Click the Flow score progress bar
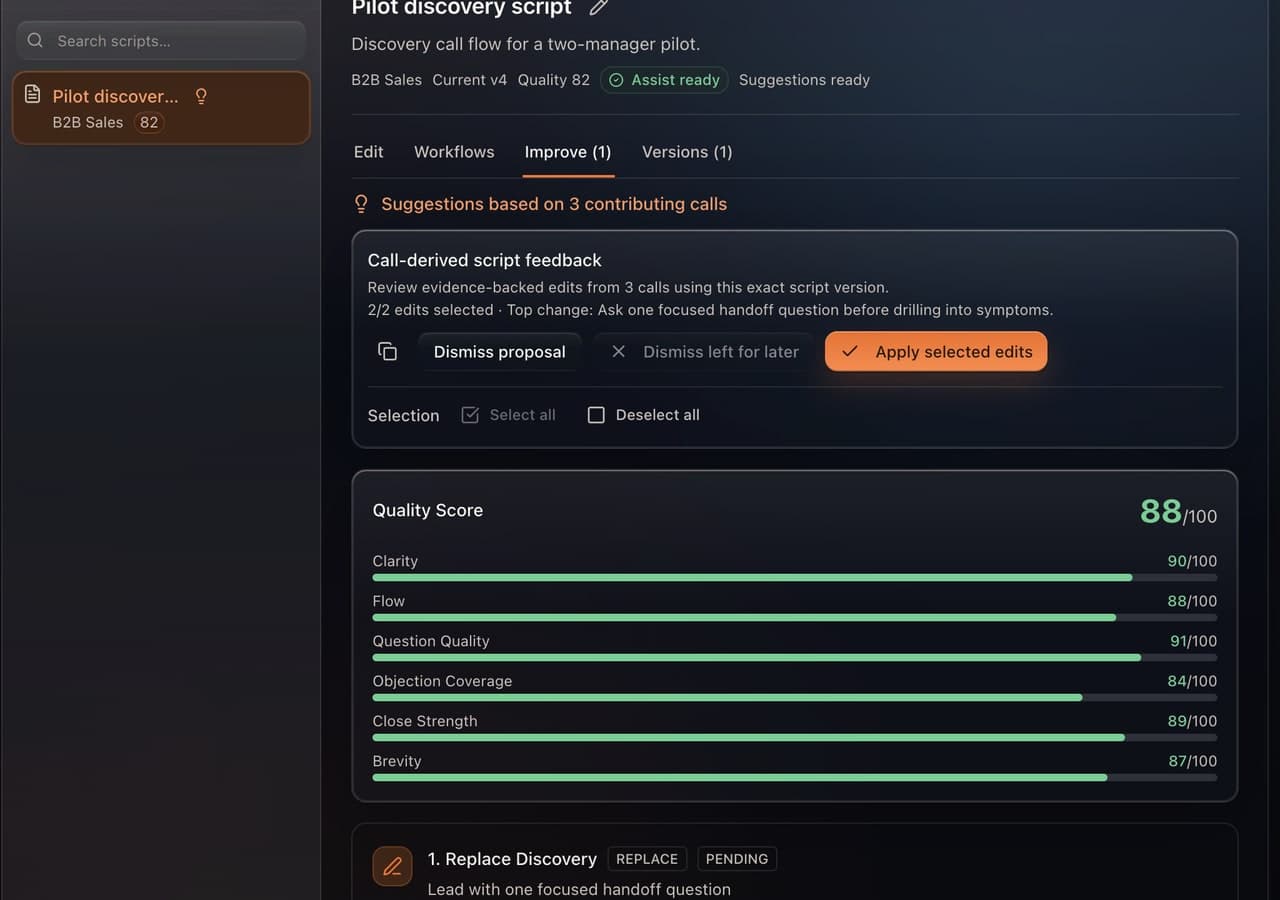Screen dimensions: 1280x900 click(x=795, y=618)
